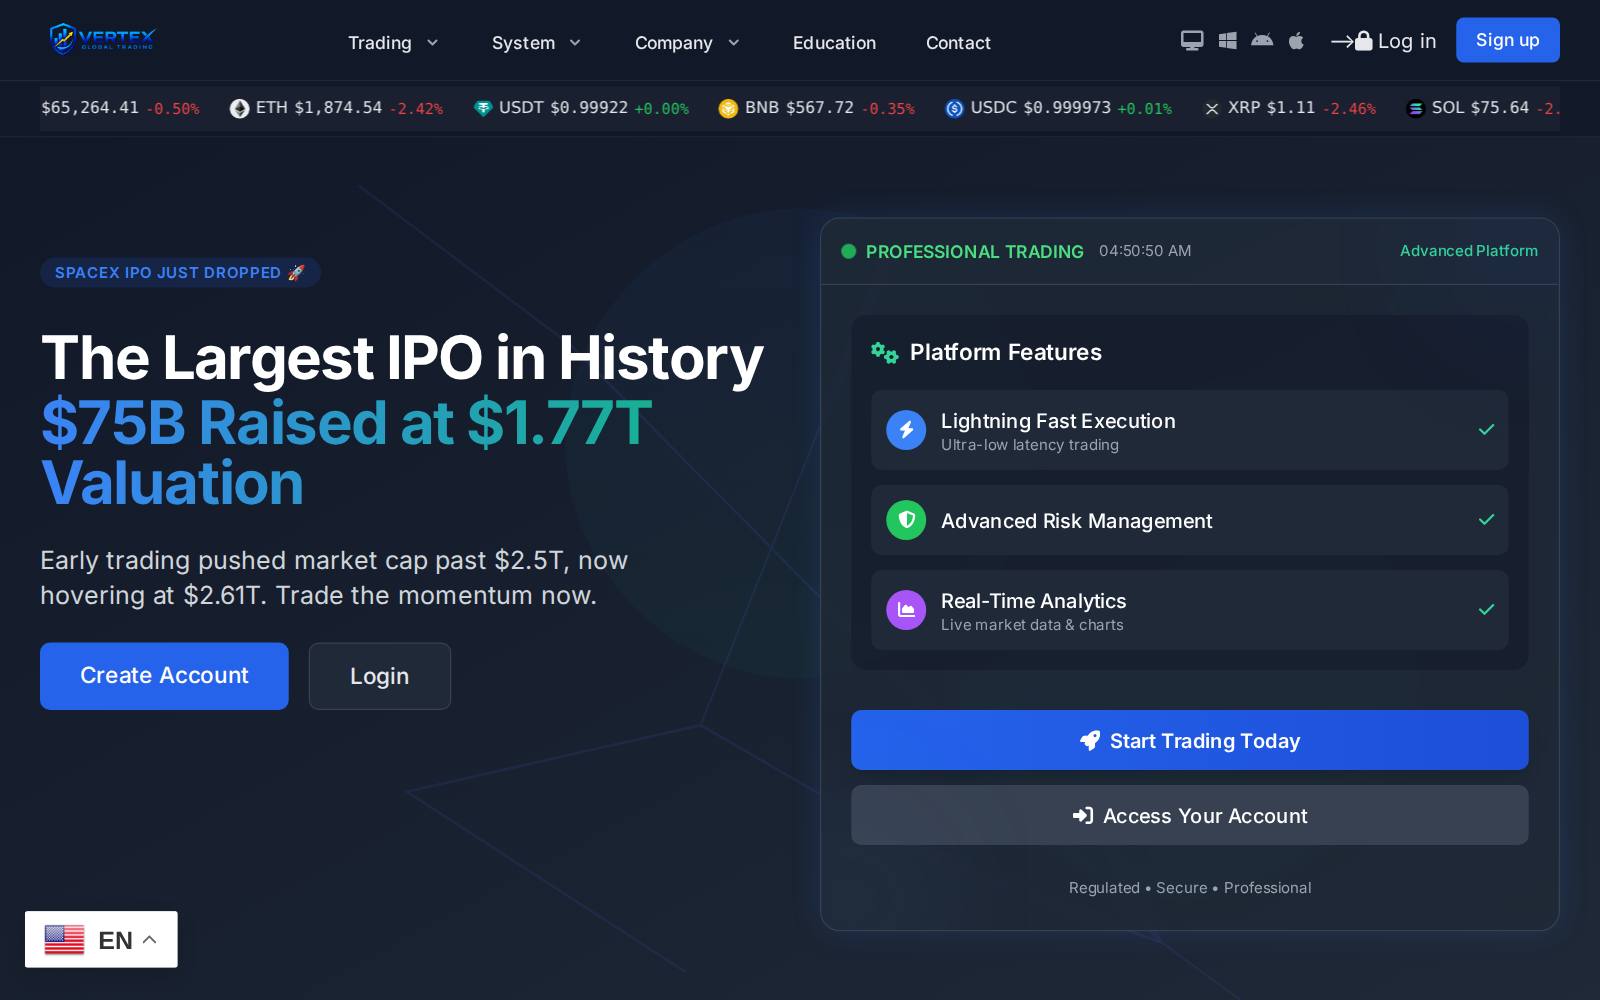Click the XRP price $1.11

(1291, 107)
